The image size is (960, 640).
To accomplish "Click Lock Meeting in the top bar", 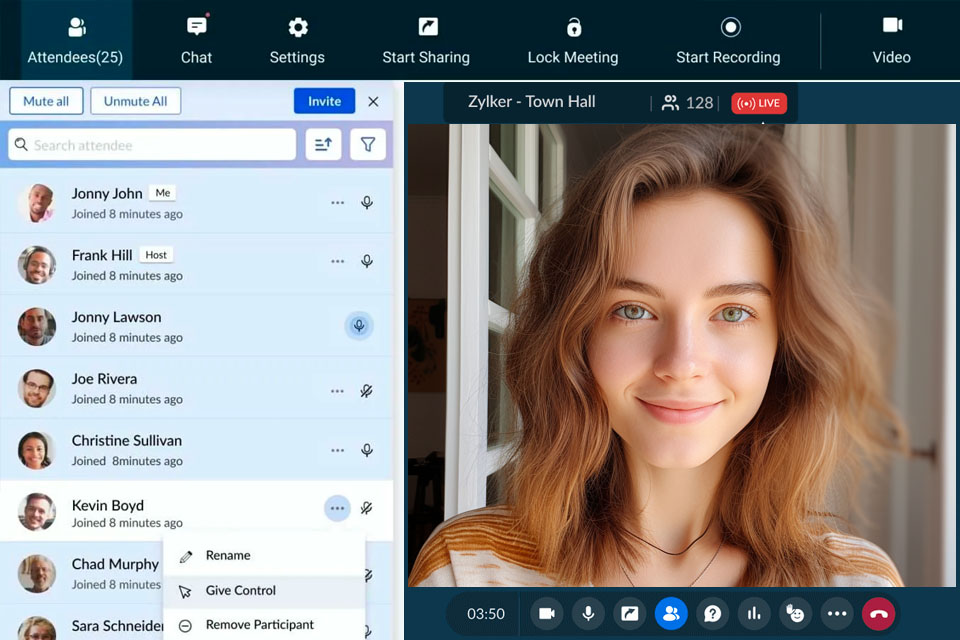I will click(x=573, y=40).
